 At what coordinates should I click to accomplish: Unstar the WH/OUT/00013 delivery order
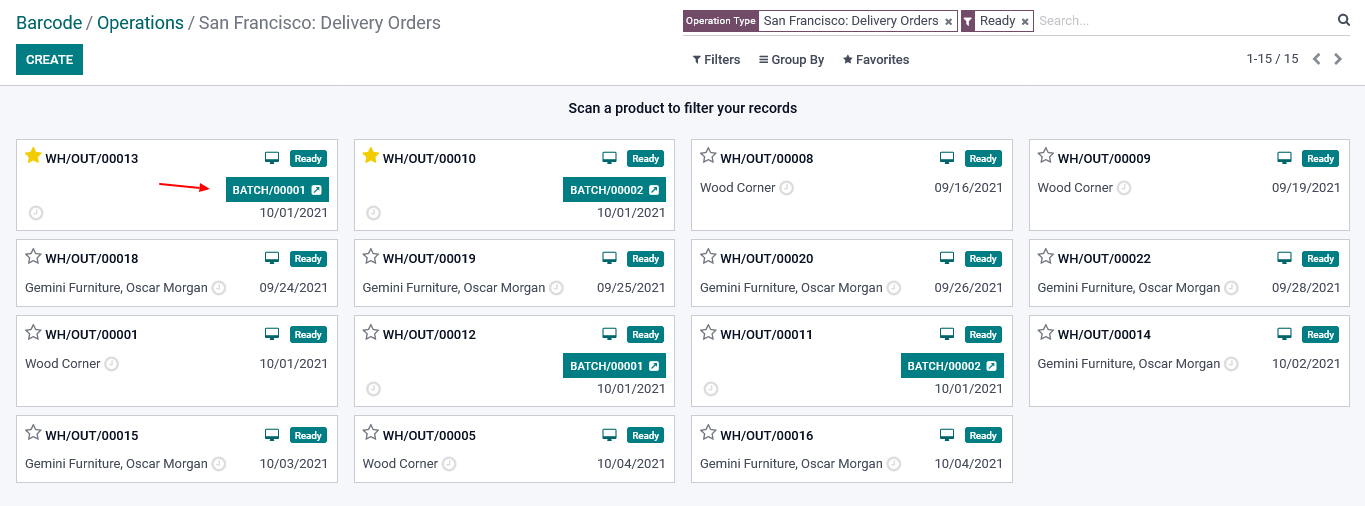click(x=33, y=156)
